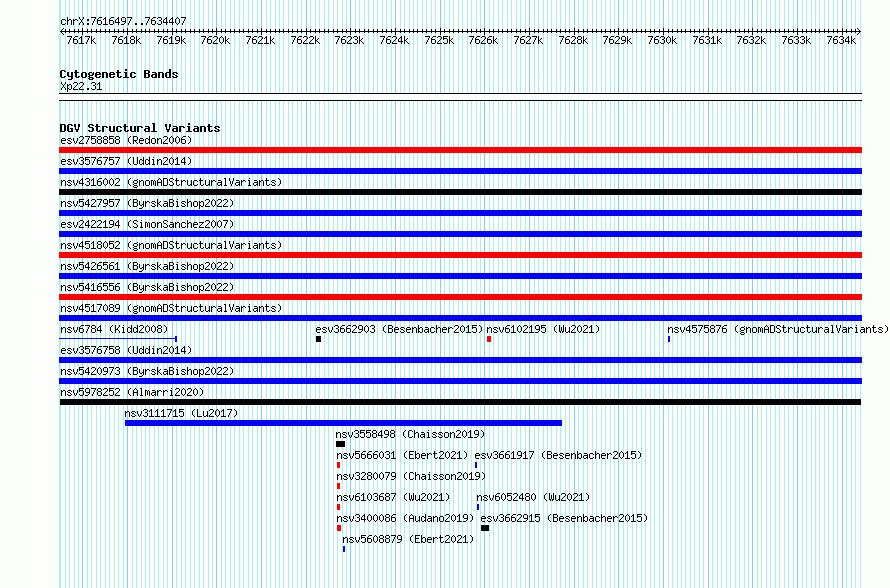The height and width of the screenshot is (588, 890).
Task: Select the blue bar under esv3576757
Action: (x=460, y=171)
